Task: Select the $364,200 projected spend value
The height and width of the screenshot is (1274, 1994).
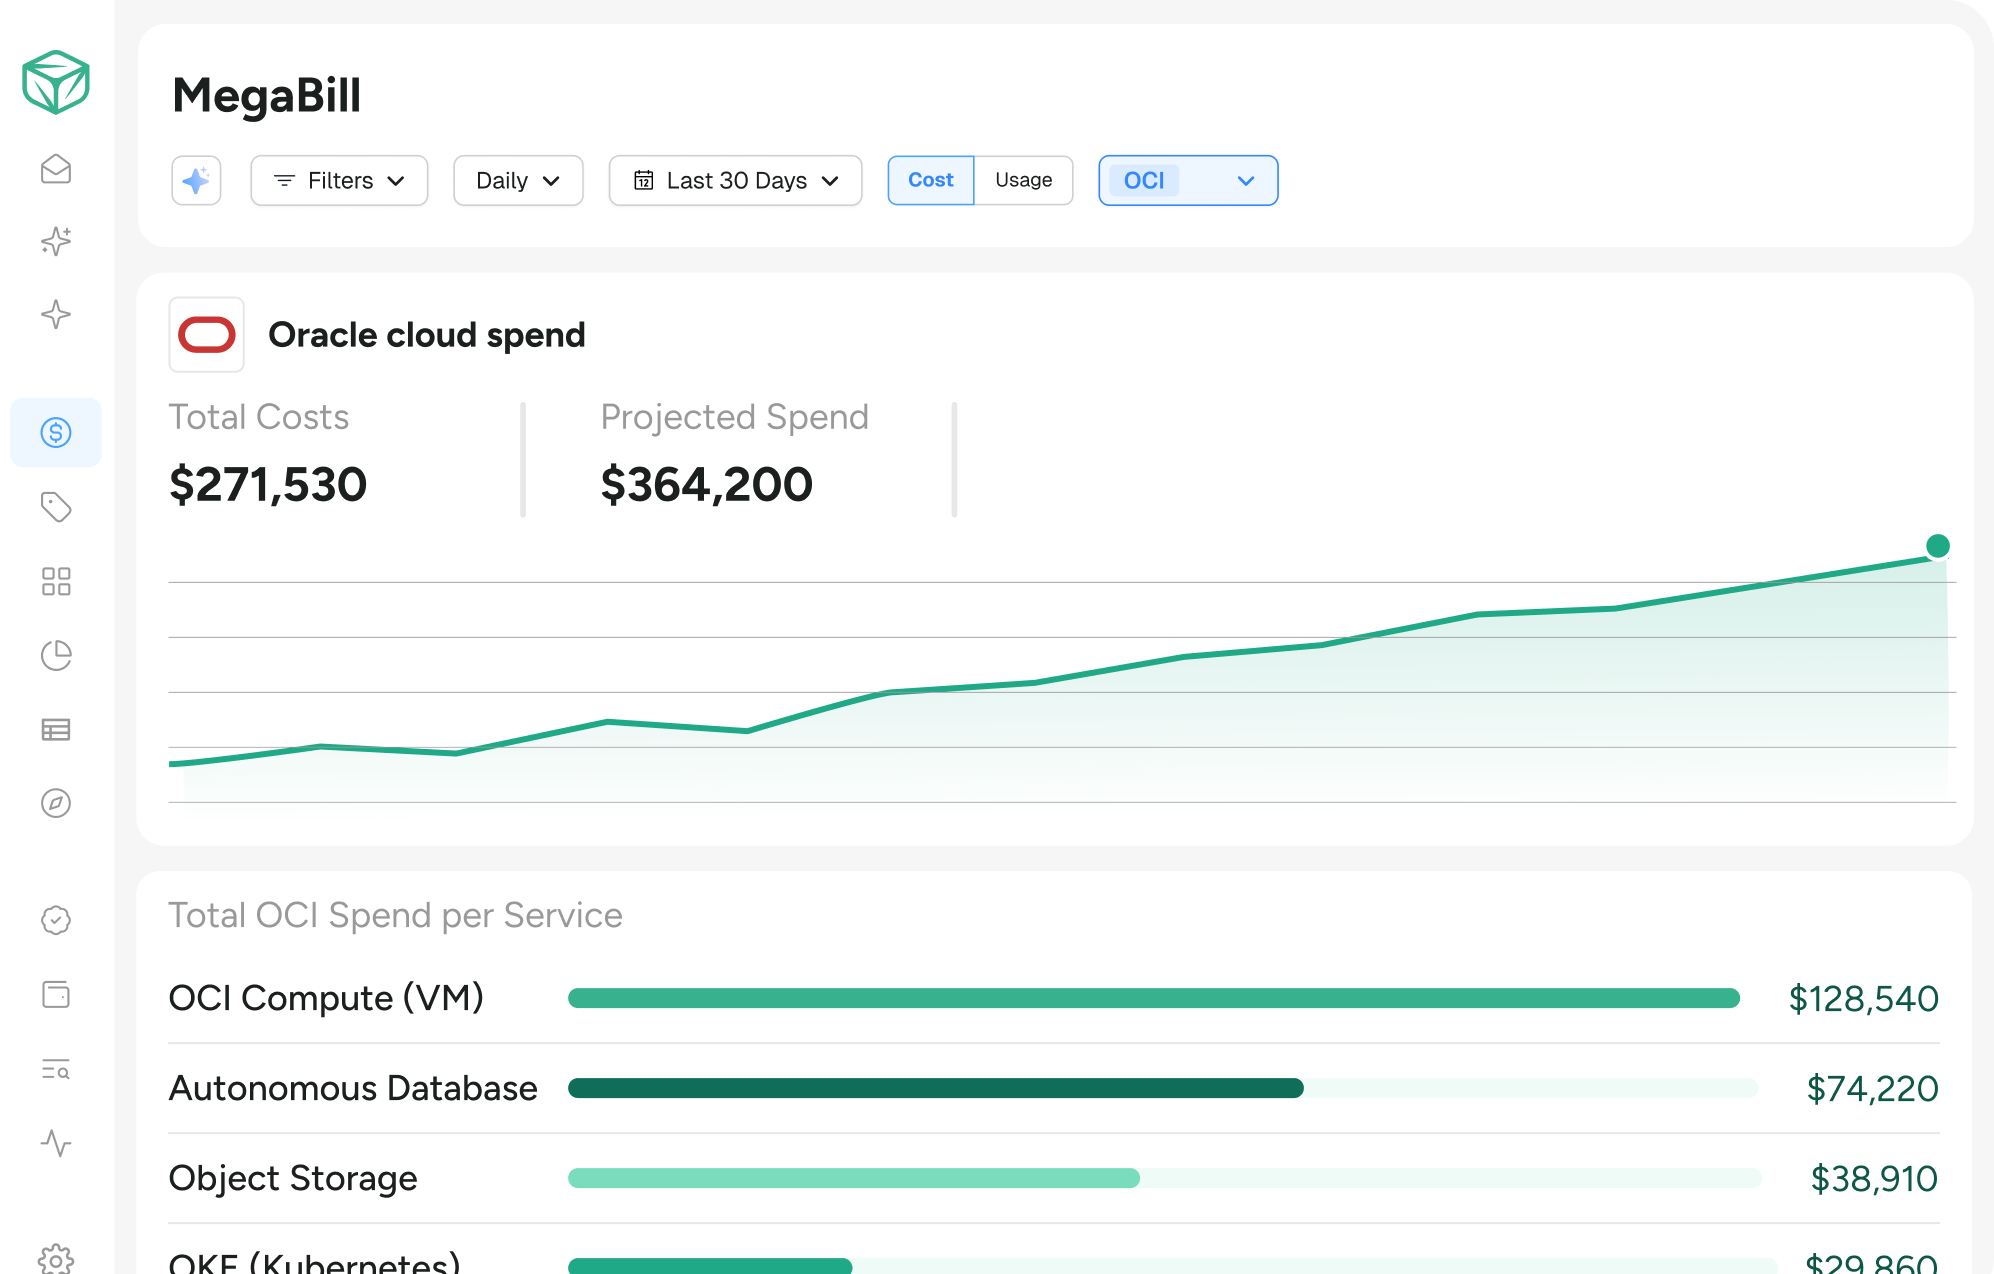Action: 707,485
